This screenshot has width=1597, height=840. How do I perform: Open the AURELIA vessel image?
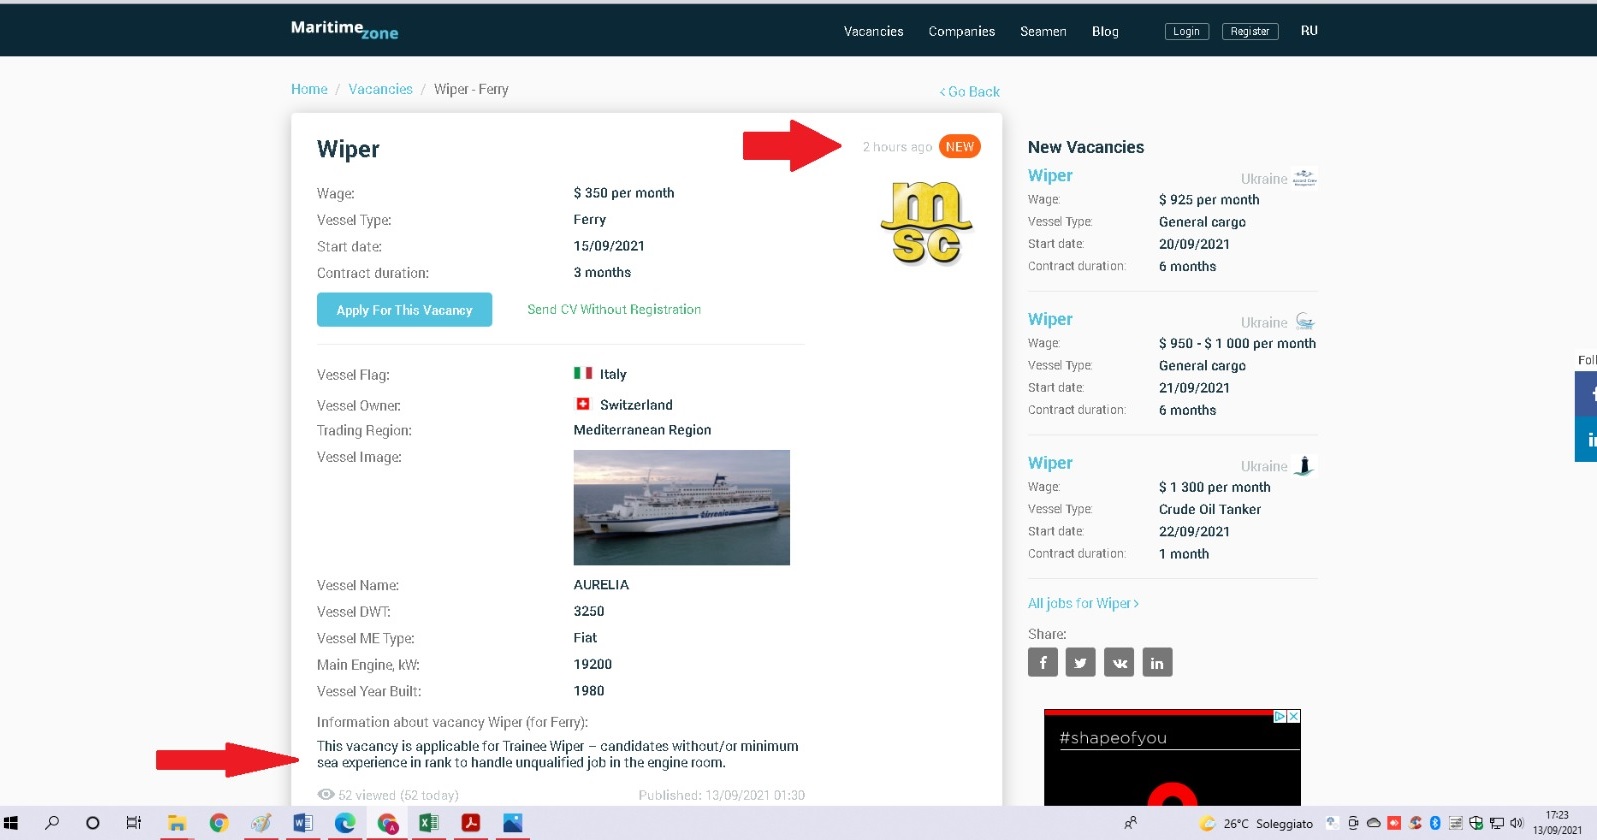click(681, 507)
